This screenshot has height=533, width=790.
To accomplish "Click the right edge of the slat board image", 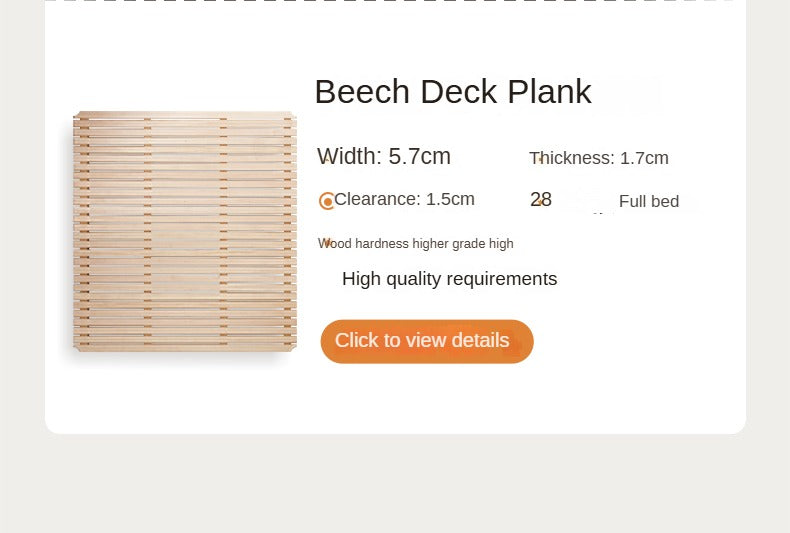I will click(x=294, y=231).
